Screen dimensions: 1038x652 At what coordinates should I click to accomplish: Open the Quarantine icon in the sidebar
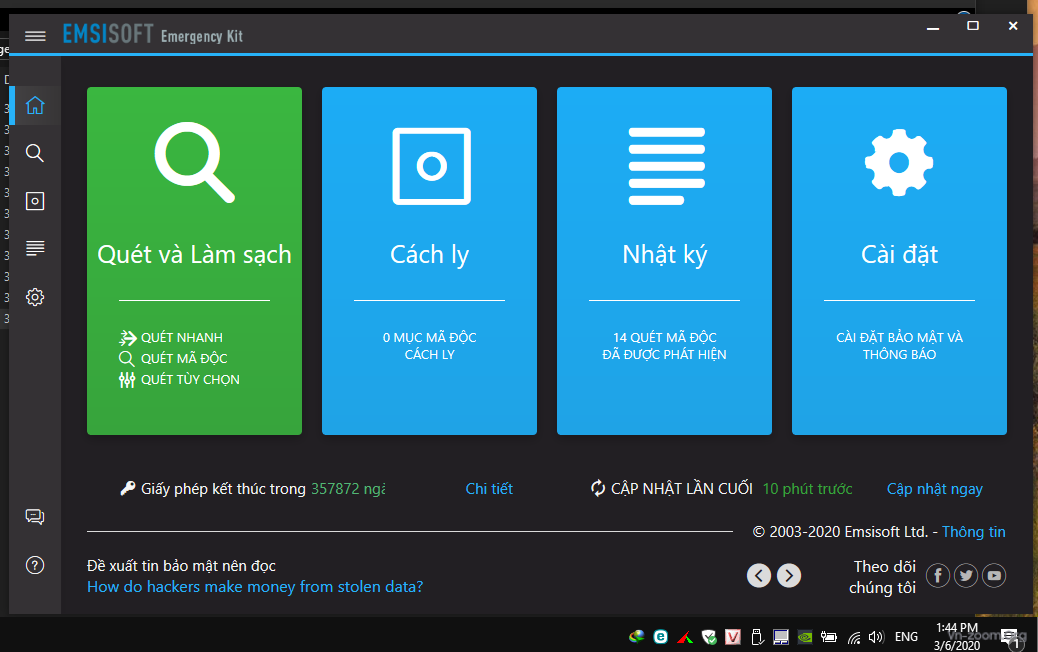coord(35,201)
